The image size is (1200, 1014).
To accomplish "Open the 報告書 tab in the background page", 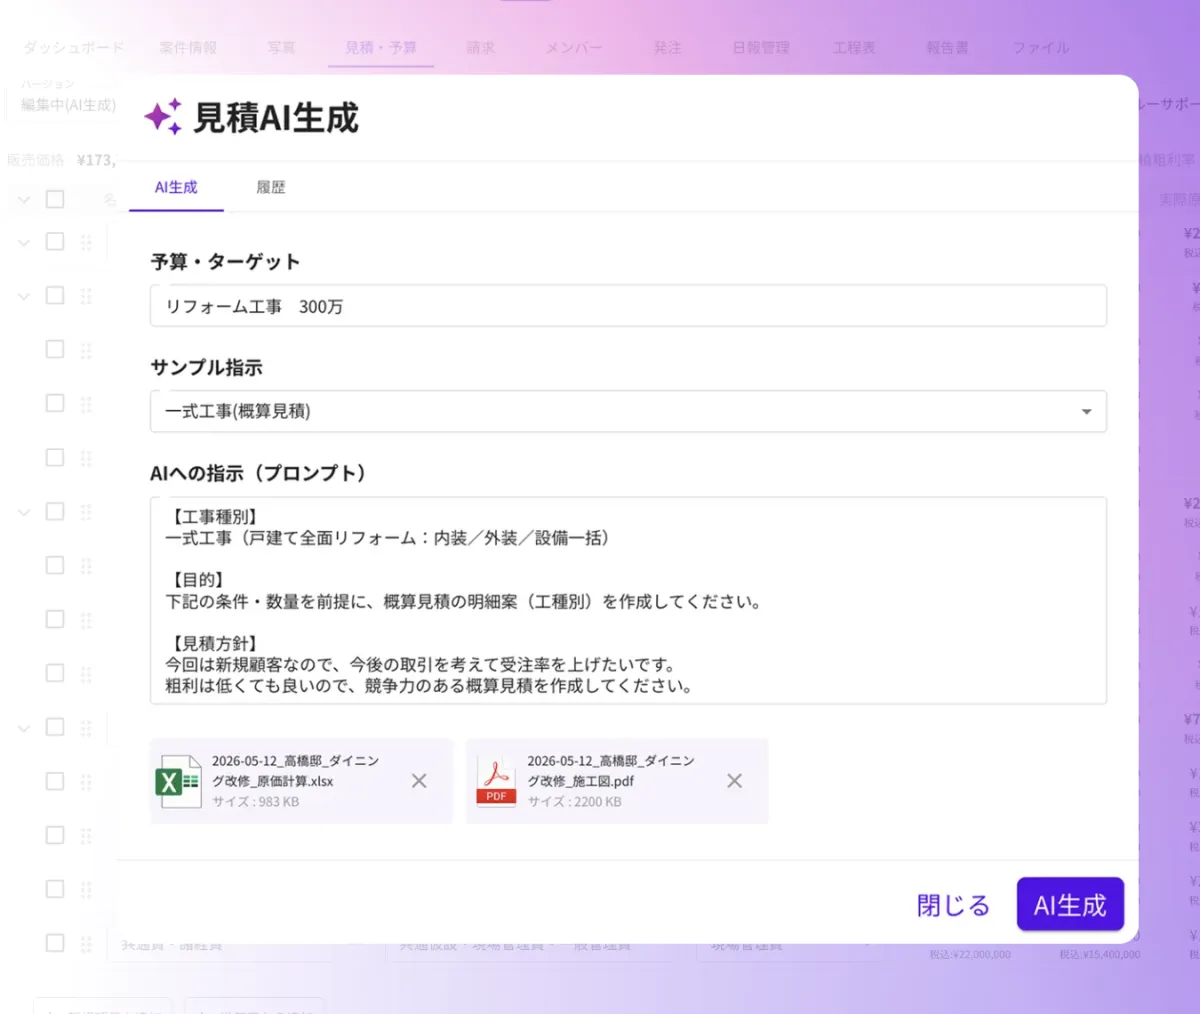I will pos(948,47).
